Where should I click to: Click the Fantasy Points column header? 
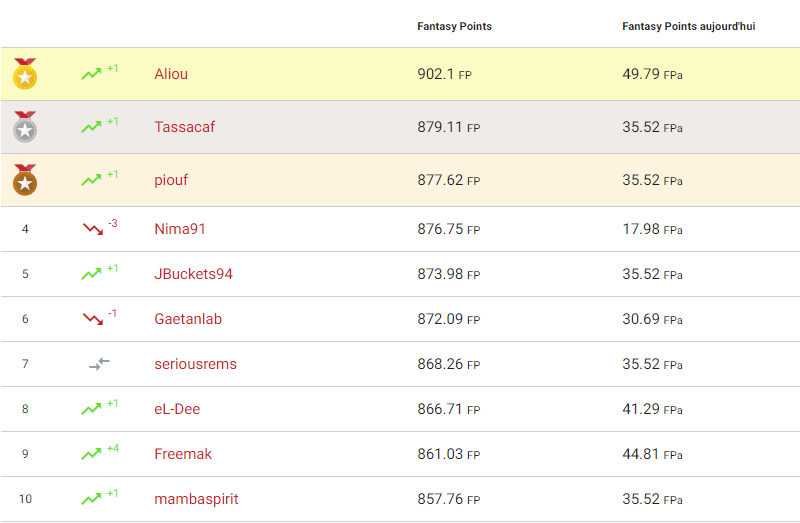click(454, 26)
